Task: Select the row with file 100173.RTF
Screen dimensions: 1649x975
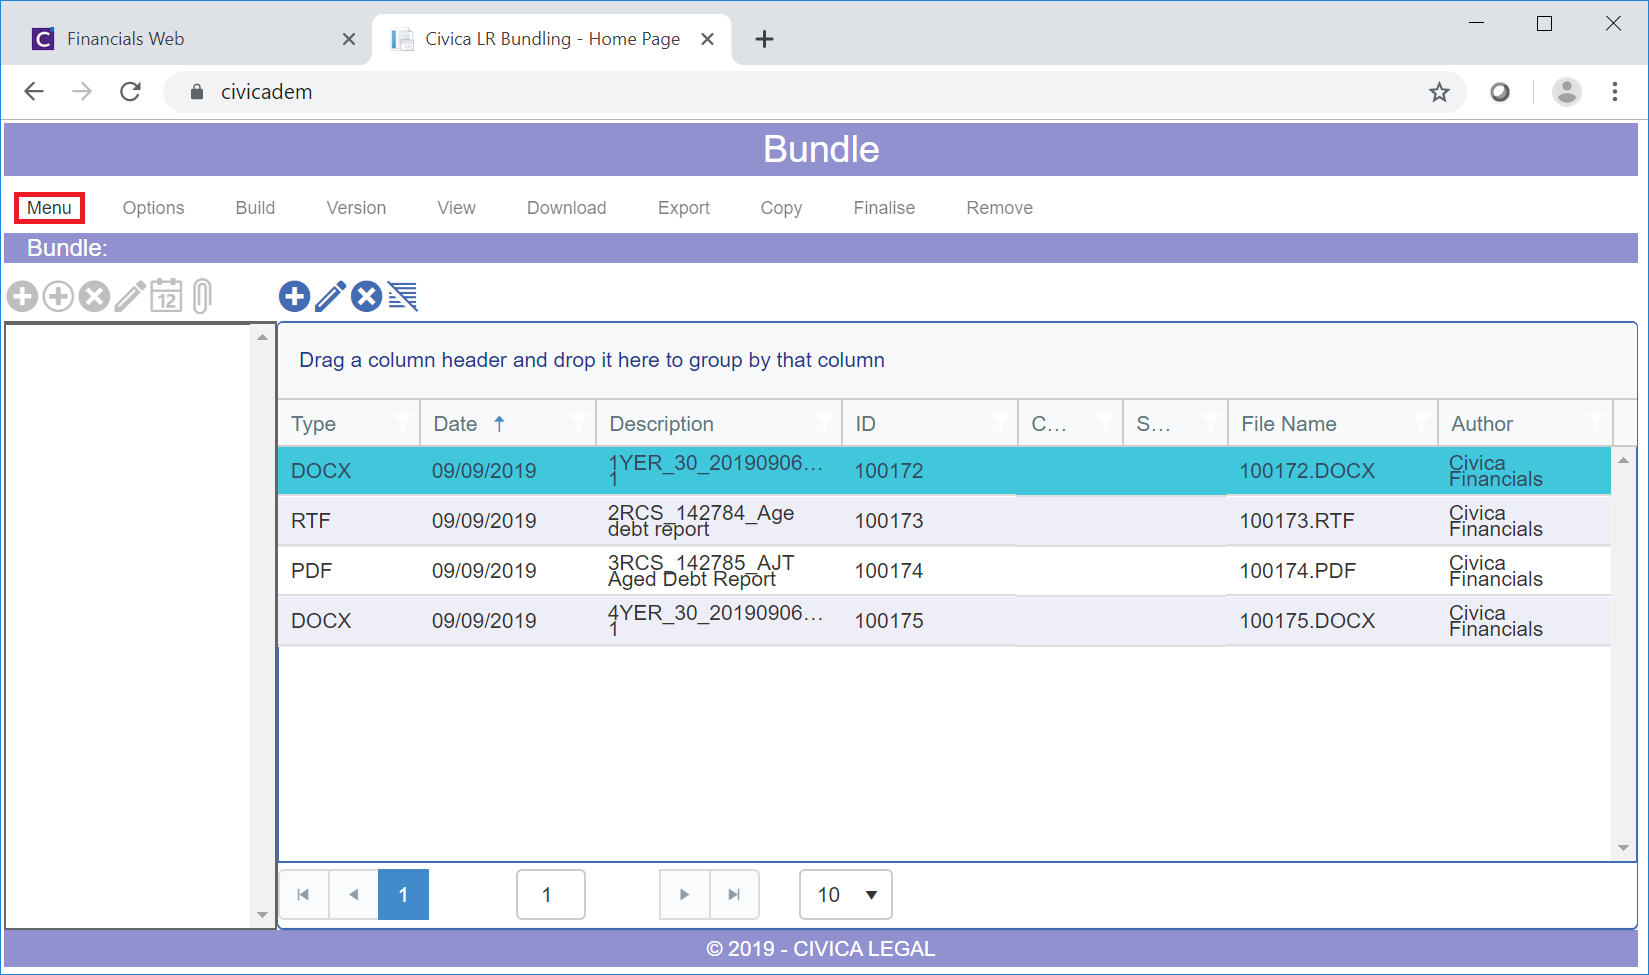Action: [944, 520]
